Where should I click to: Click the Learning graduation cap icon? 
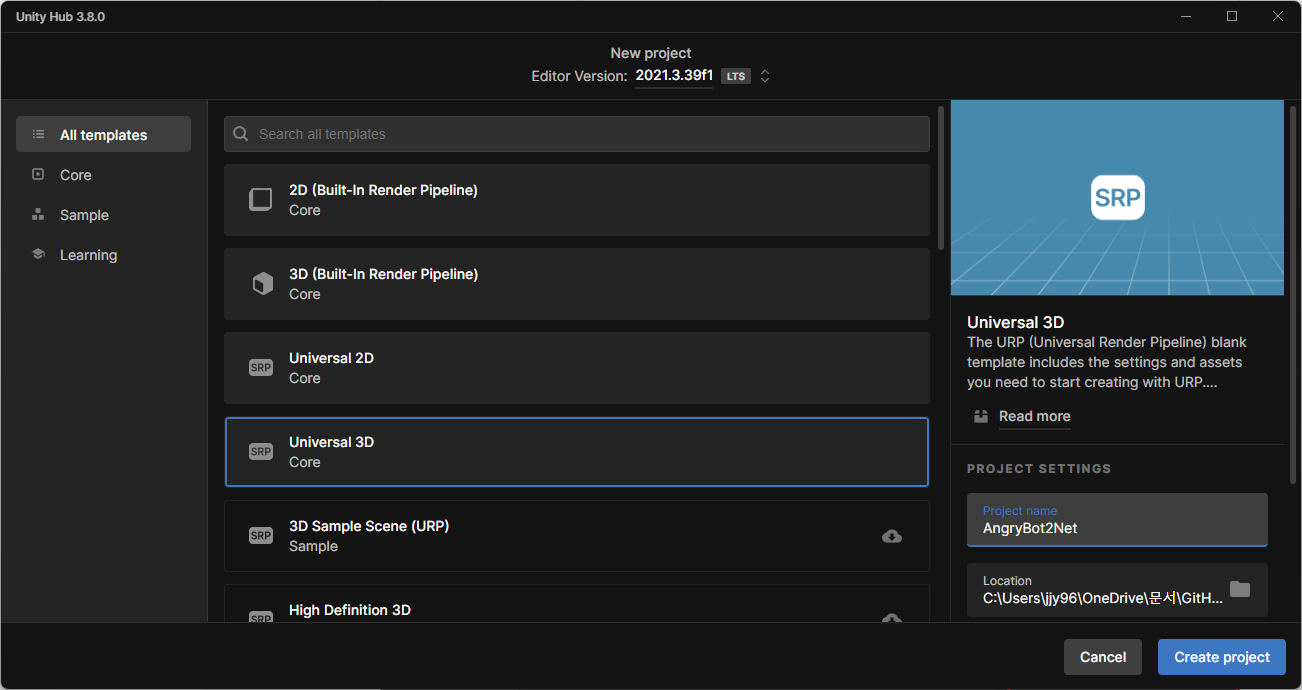pos(38,254)
